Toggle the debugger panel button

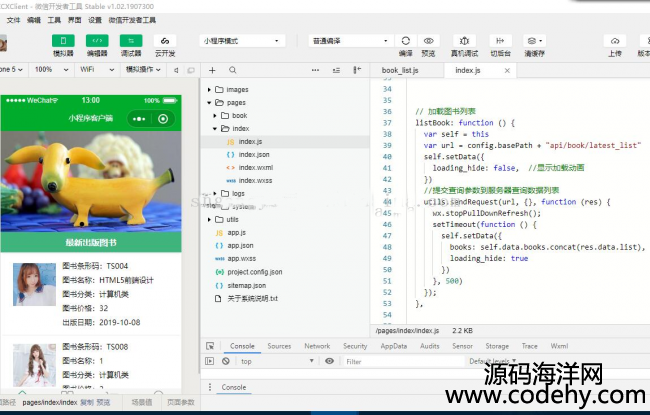point(131,41)
